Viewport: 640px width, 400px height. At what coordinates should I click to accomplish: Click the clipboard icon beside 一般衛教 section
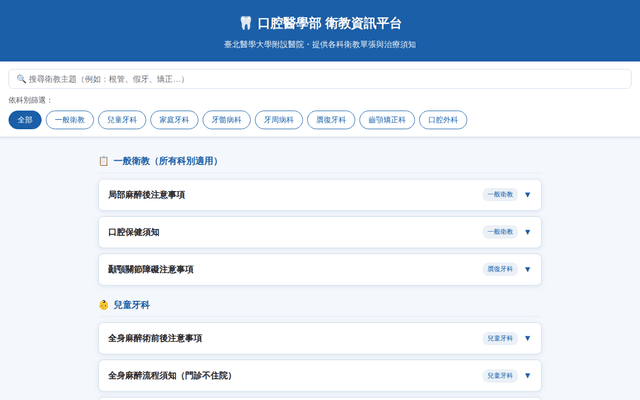coord(104,161)
